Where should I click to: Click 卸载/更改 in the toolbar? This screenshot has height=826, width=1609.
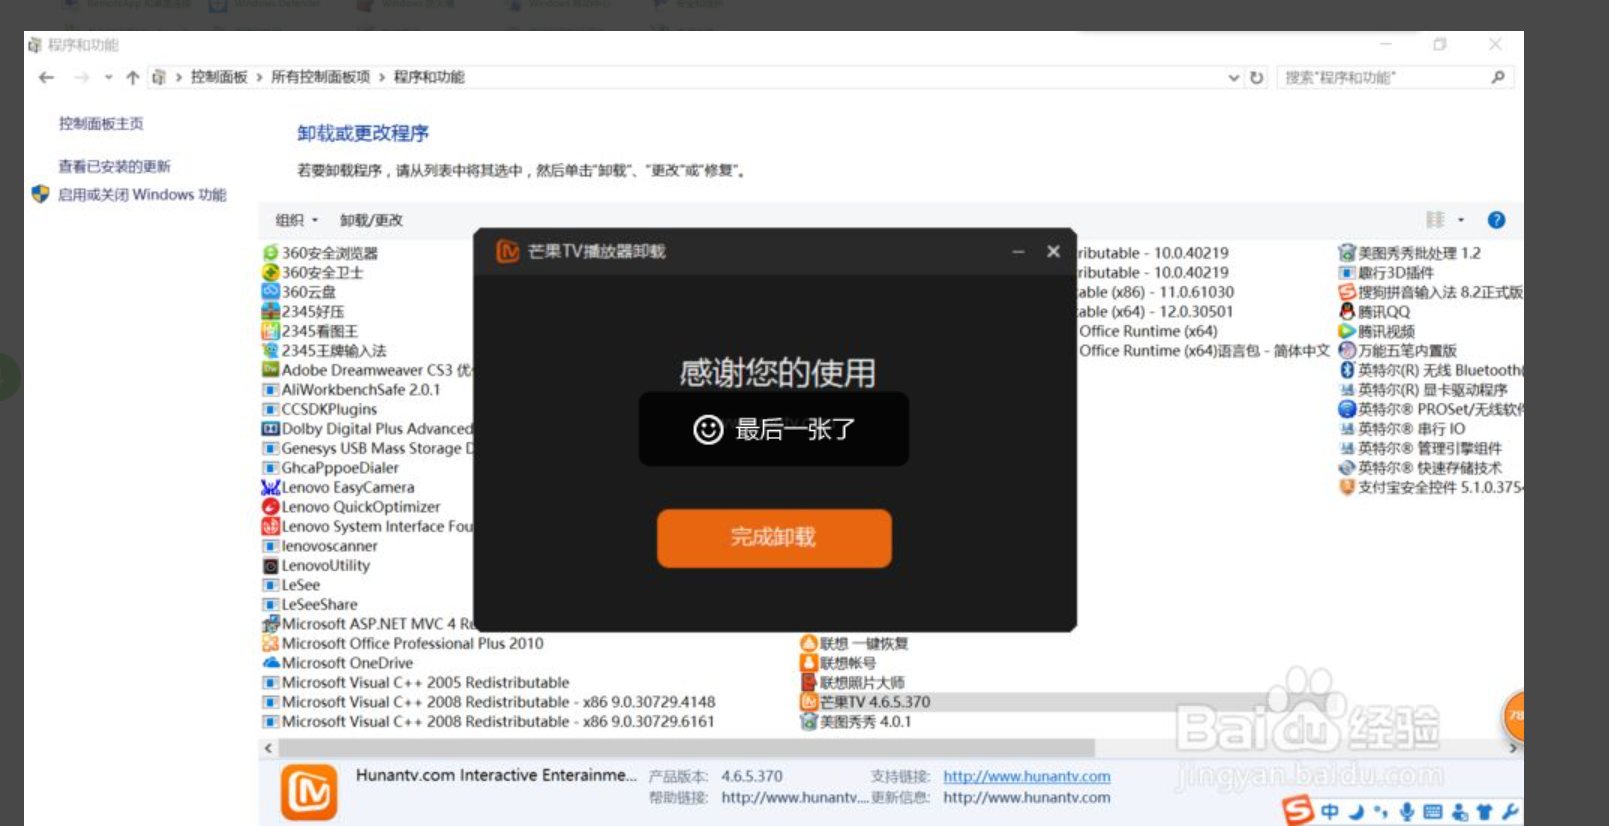(371, 220)
